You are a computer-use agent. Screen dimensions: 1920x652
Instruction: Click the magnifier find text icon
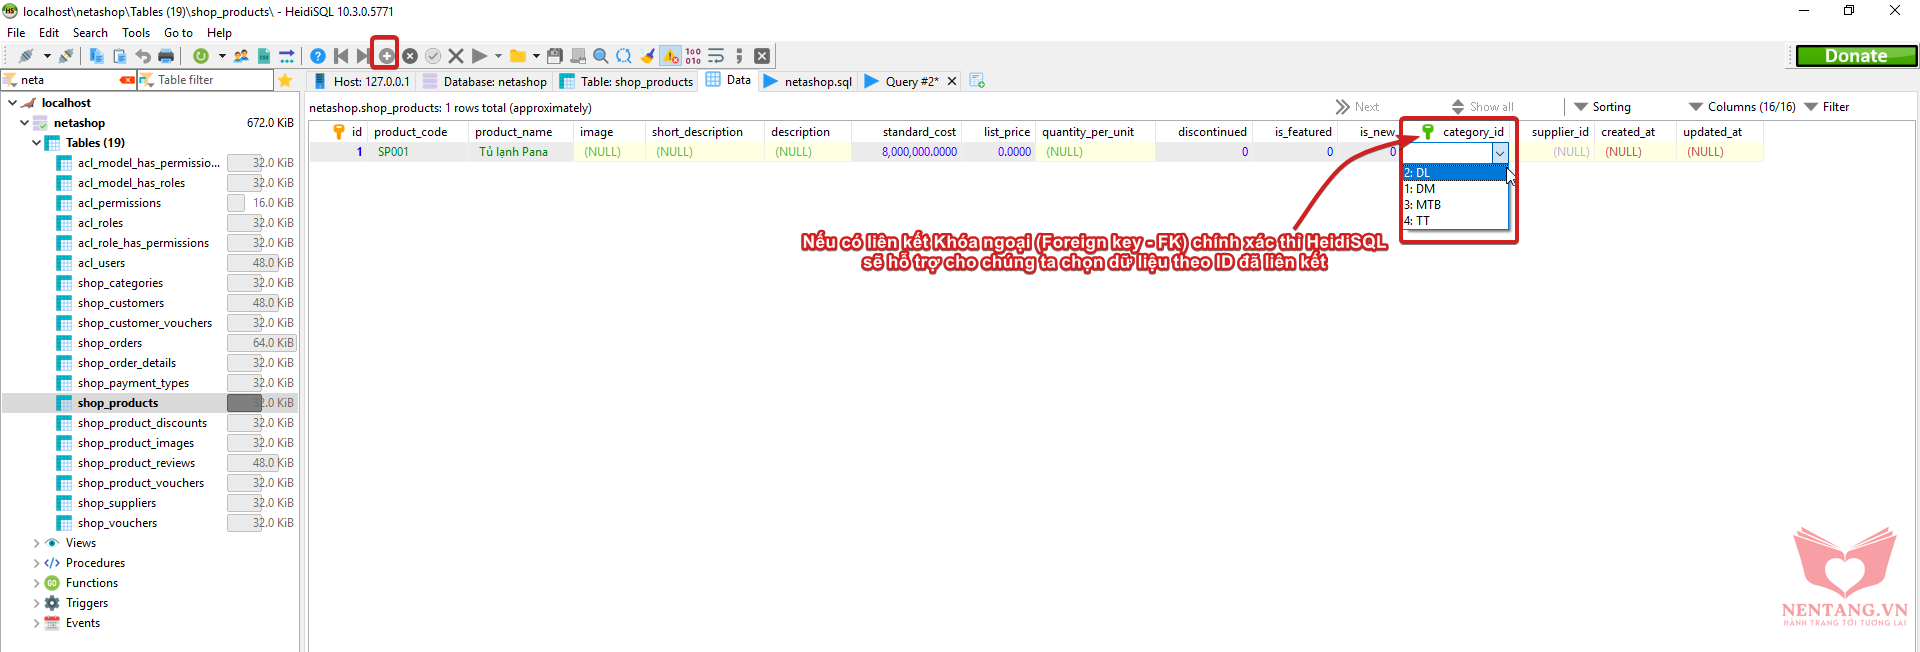[x=600, y=56]
